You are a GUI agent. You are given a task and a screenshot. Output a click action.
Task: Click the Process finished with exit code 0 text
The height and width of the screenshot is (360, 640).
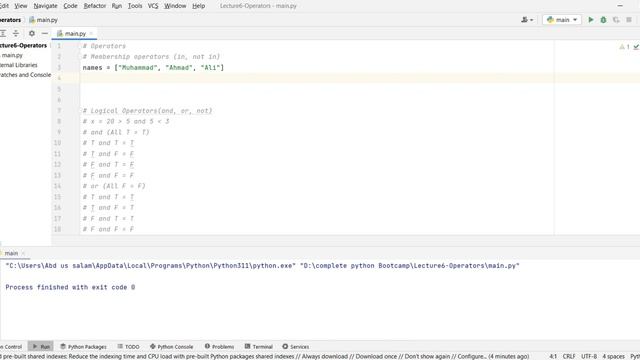(70, 287)
